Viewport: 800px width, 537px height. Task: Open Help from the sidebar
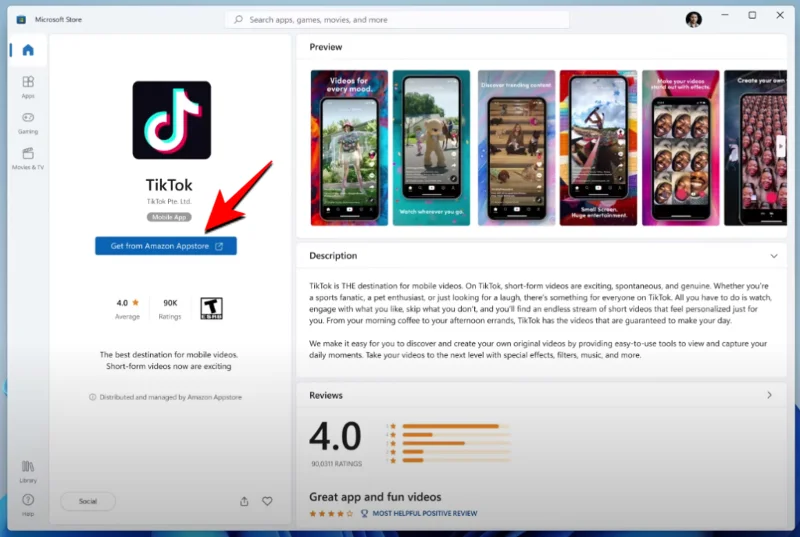click(28, 505)
